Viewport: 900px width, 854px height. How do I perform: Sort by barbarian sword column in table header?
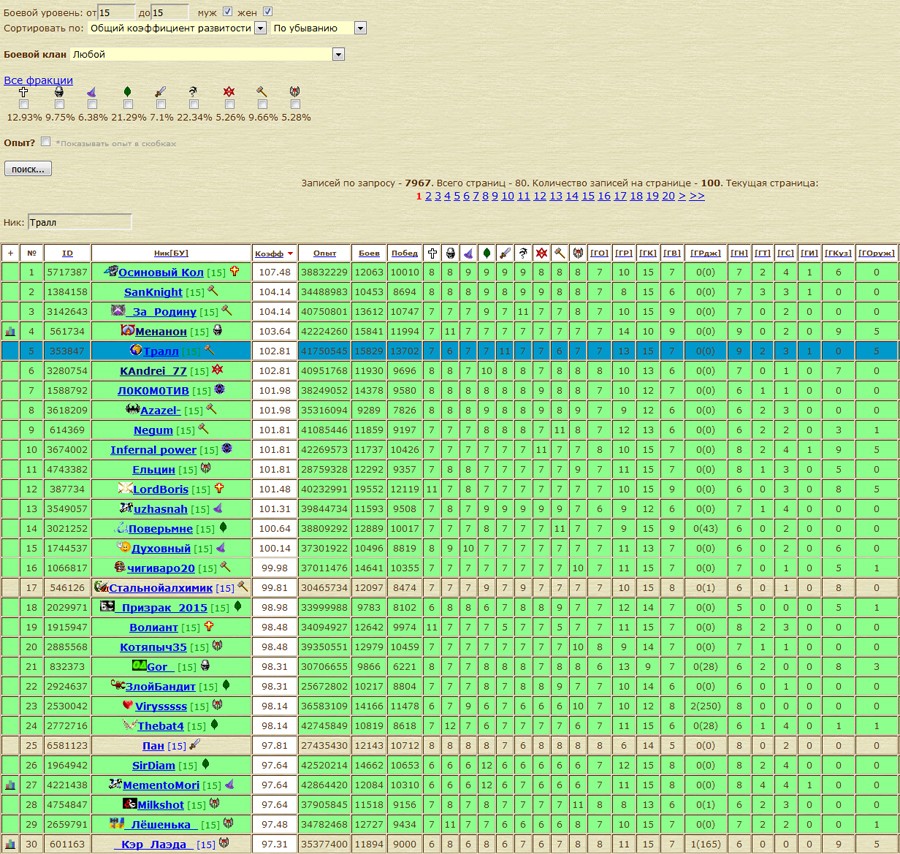pos(505,253)
